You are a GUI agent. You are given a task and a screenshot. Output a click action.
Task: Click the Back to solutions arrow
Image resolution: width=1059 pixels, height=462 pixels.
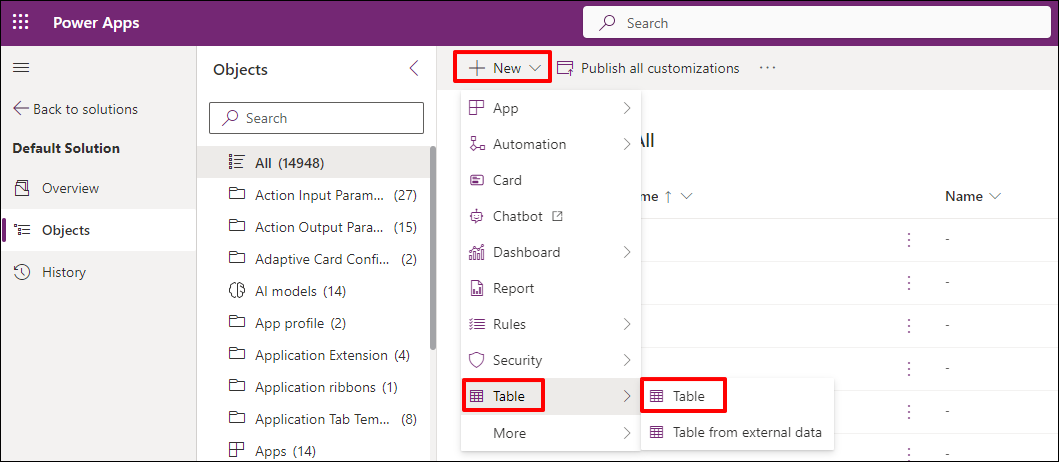click(21, 109)
